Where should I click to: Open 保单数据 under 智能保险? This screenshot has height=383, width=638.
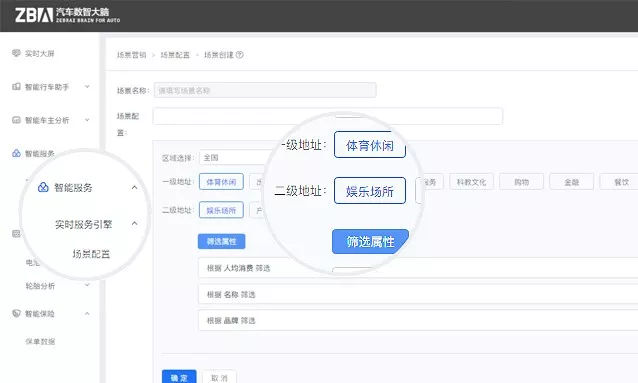tap(40, 341)
